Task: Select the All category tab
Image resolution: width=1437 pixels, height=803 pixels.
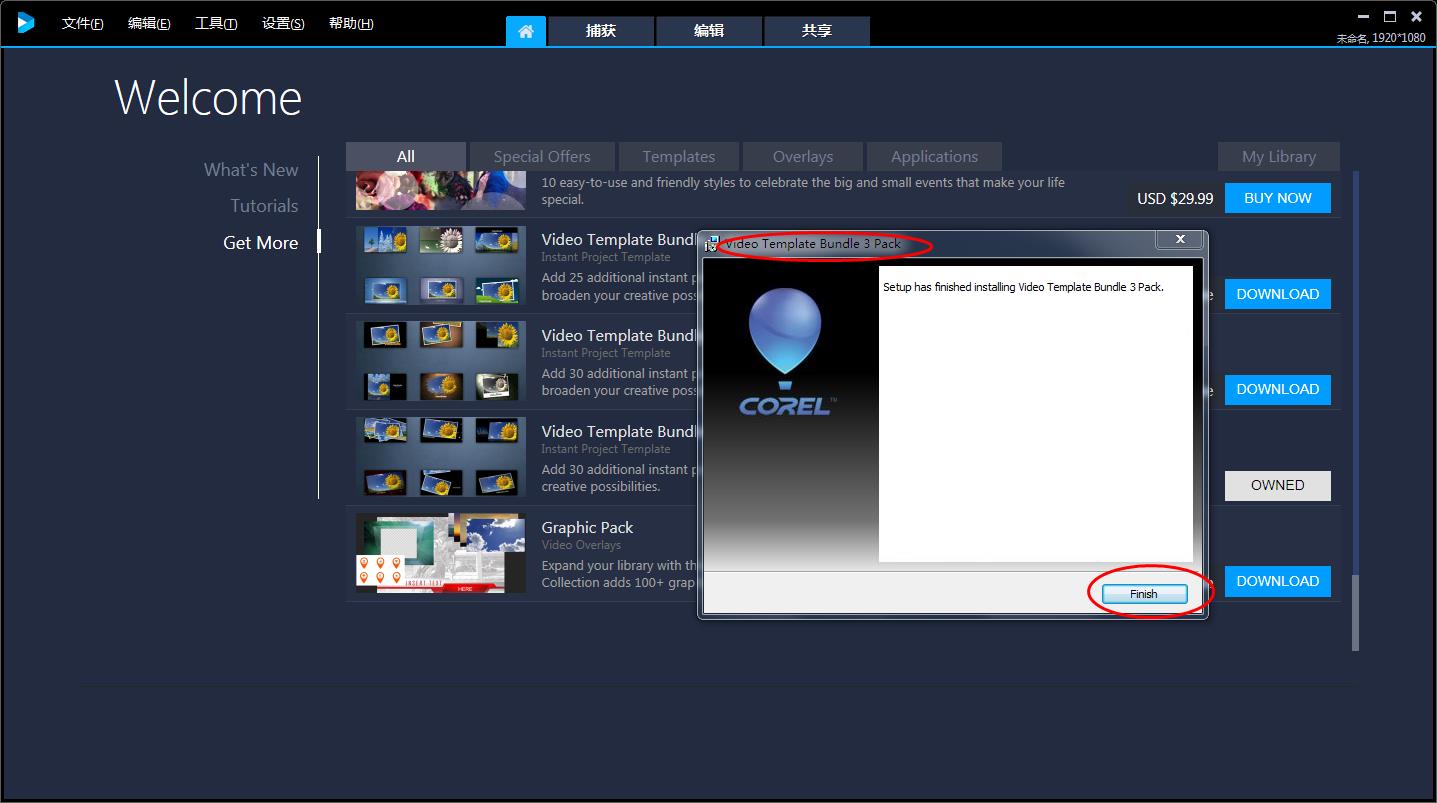Action: point(406,156)
